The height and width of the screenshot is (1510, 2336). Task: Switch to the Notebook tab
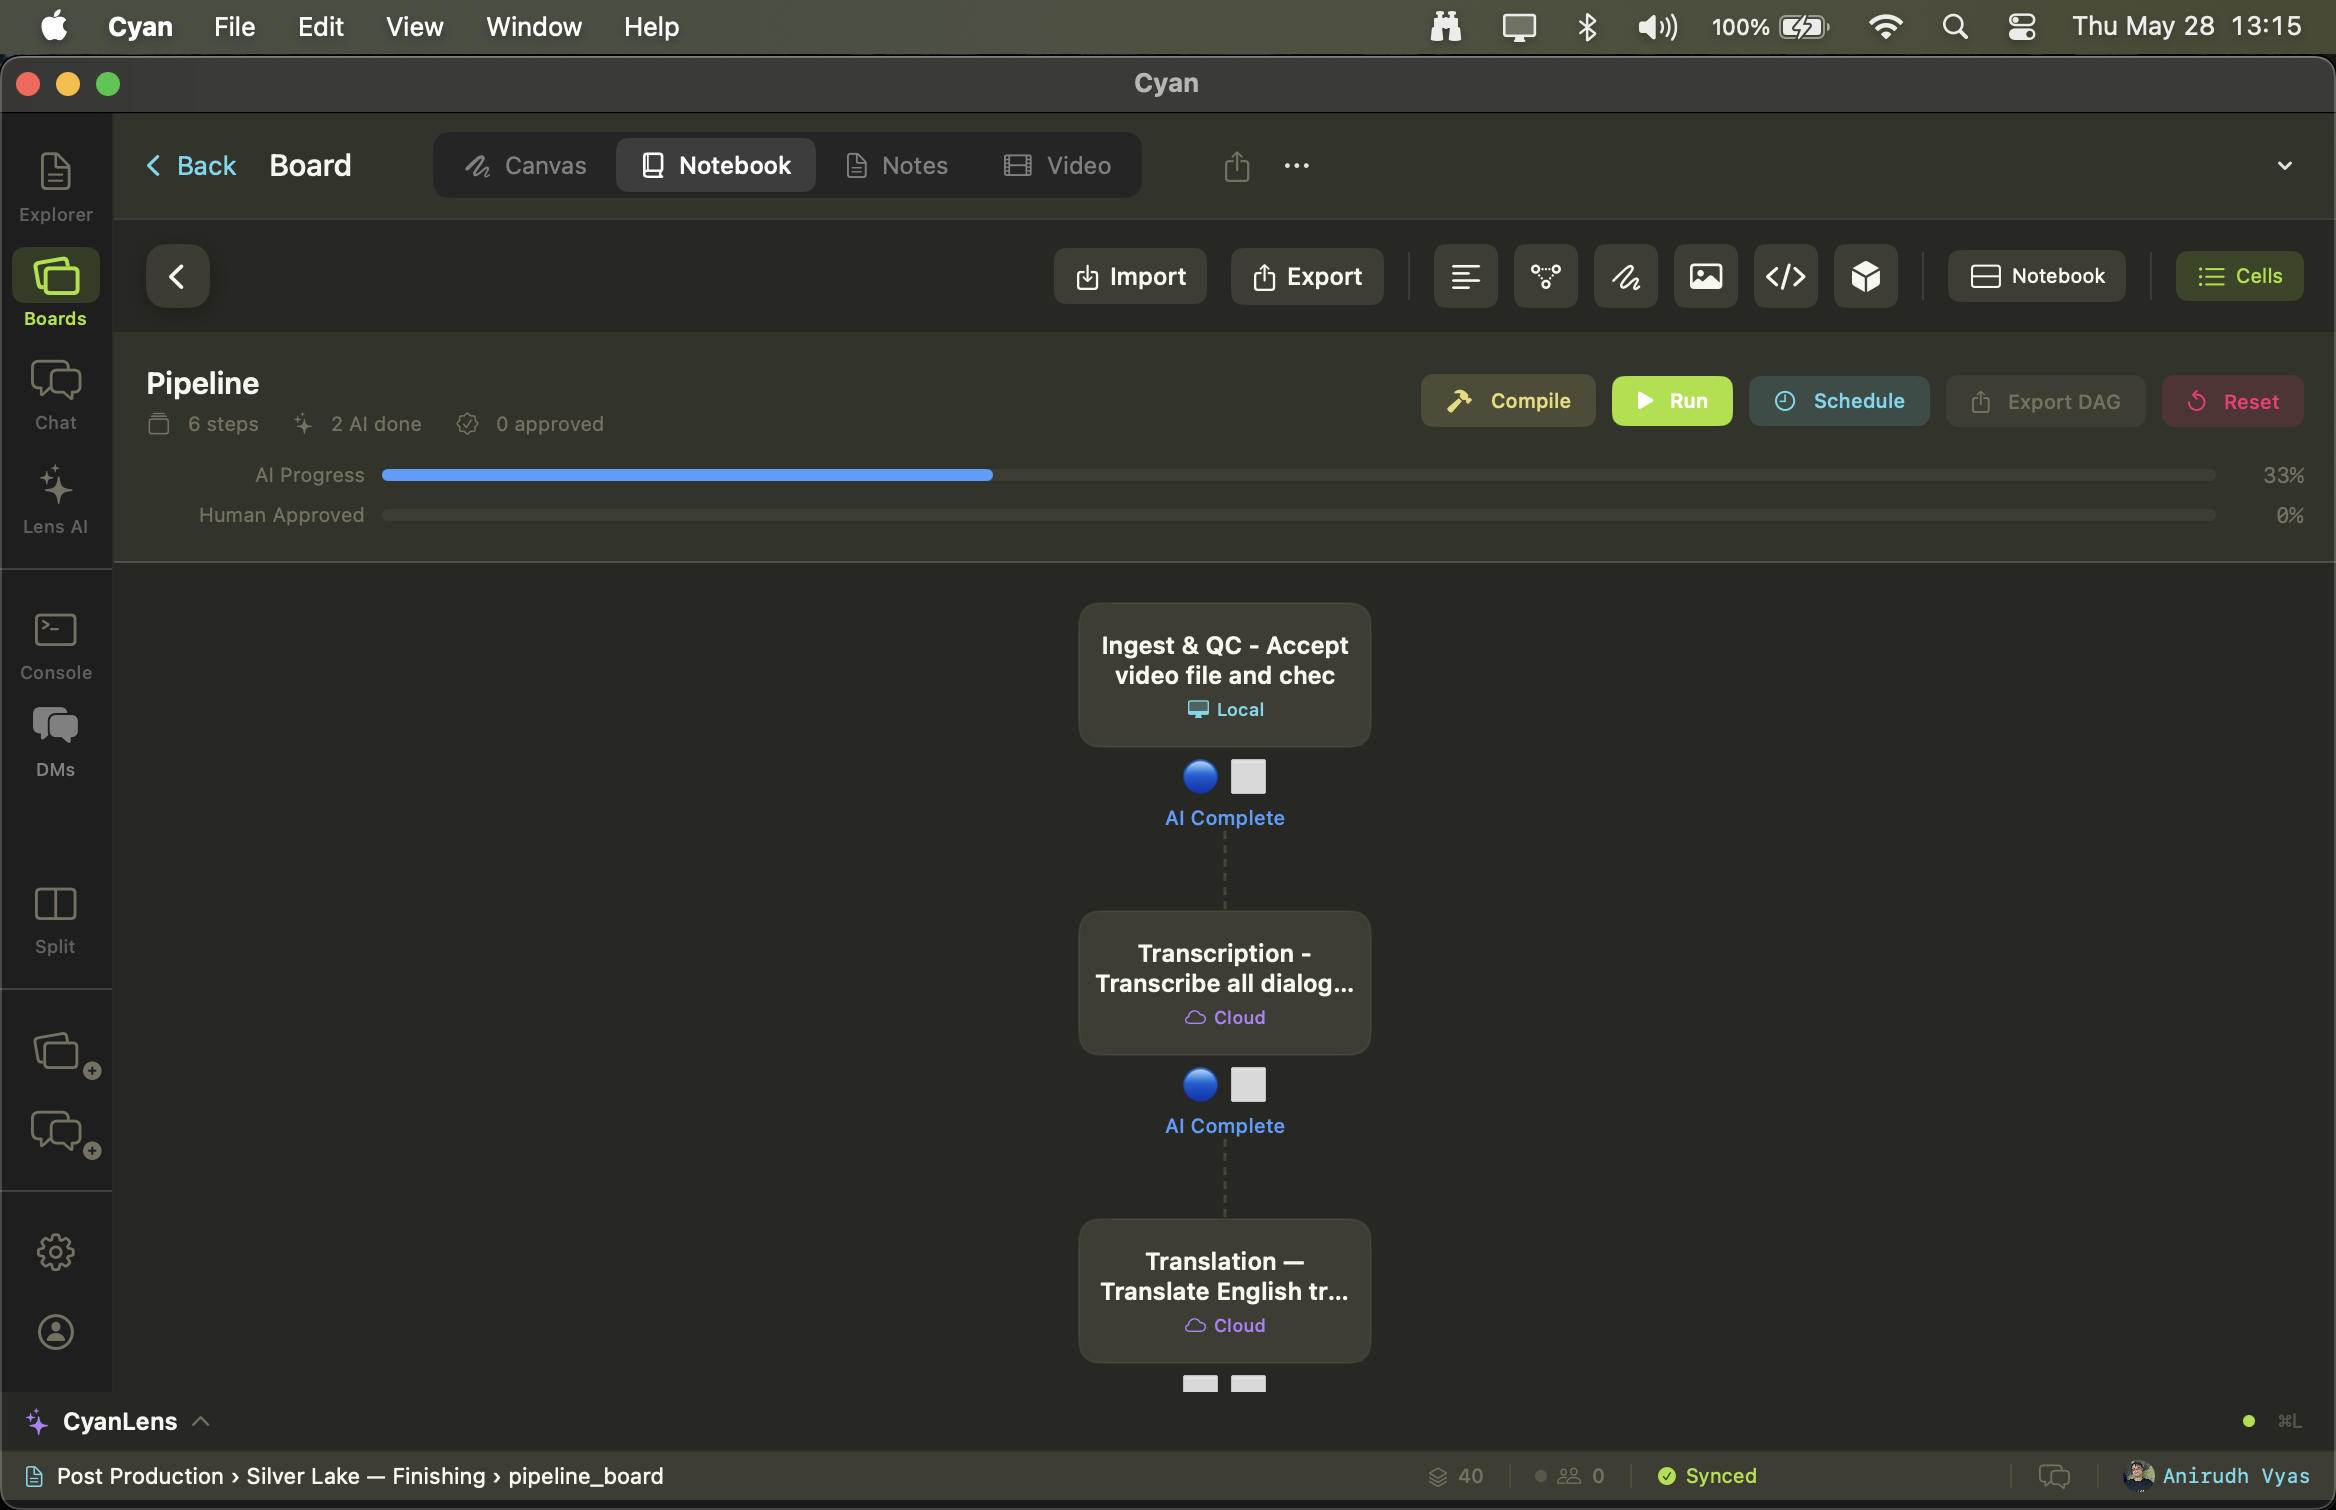716,166
